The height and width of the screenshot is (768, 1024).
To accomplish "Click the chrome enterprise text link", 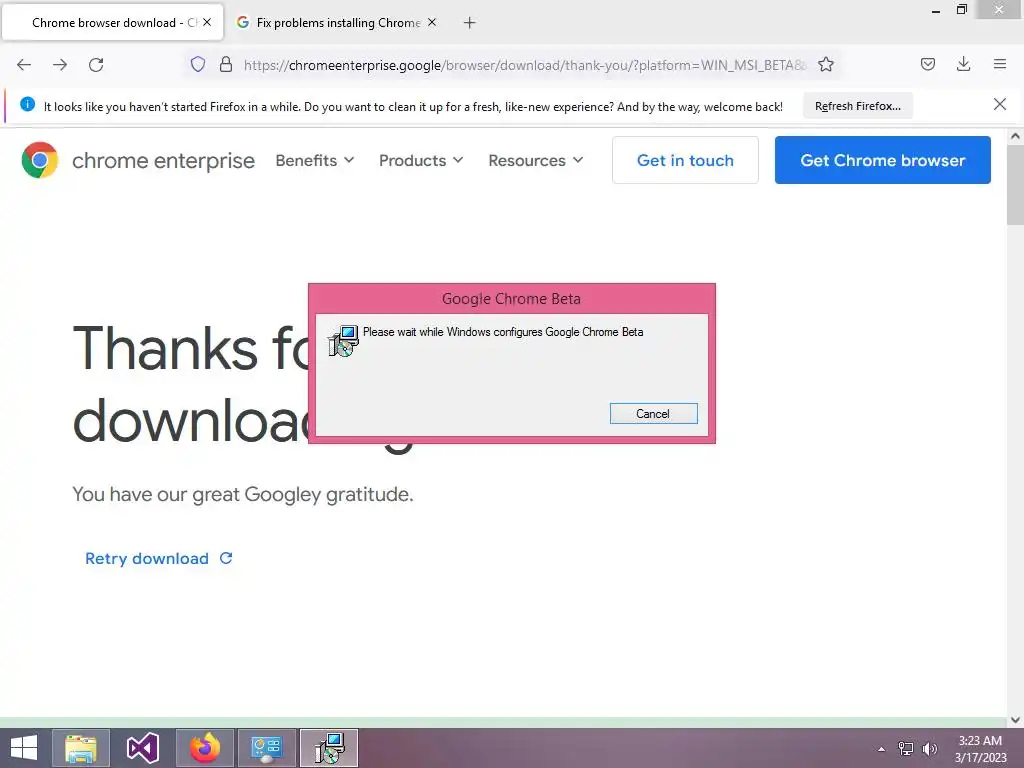I will [163, 161].
